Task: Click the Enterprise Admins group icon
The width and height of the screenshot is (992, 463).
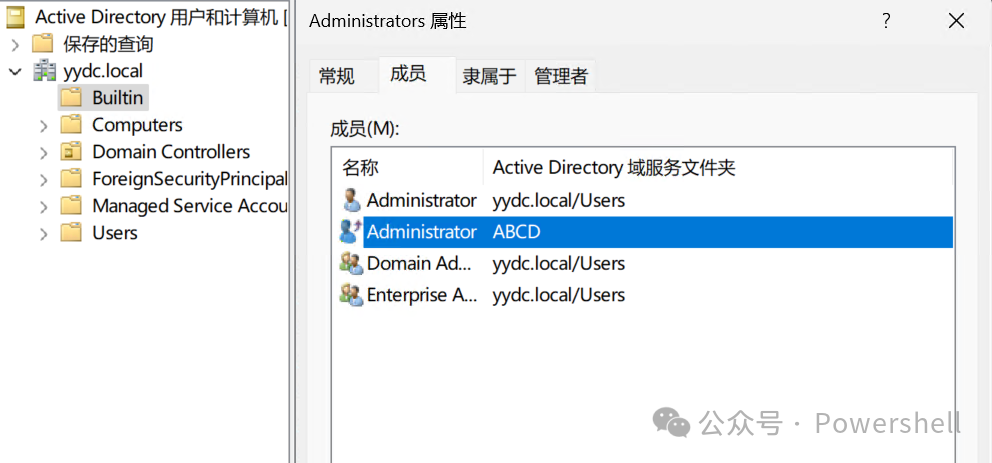Action: 351,295
